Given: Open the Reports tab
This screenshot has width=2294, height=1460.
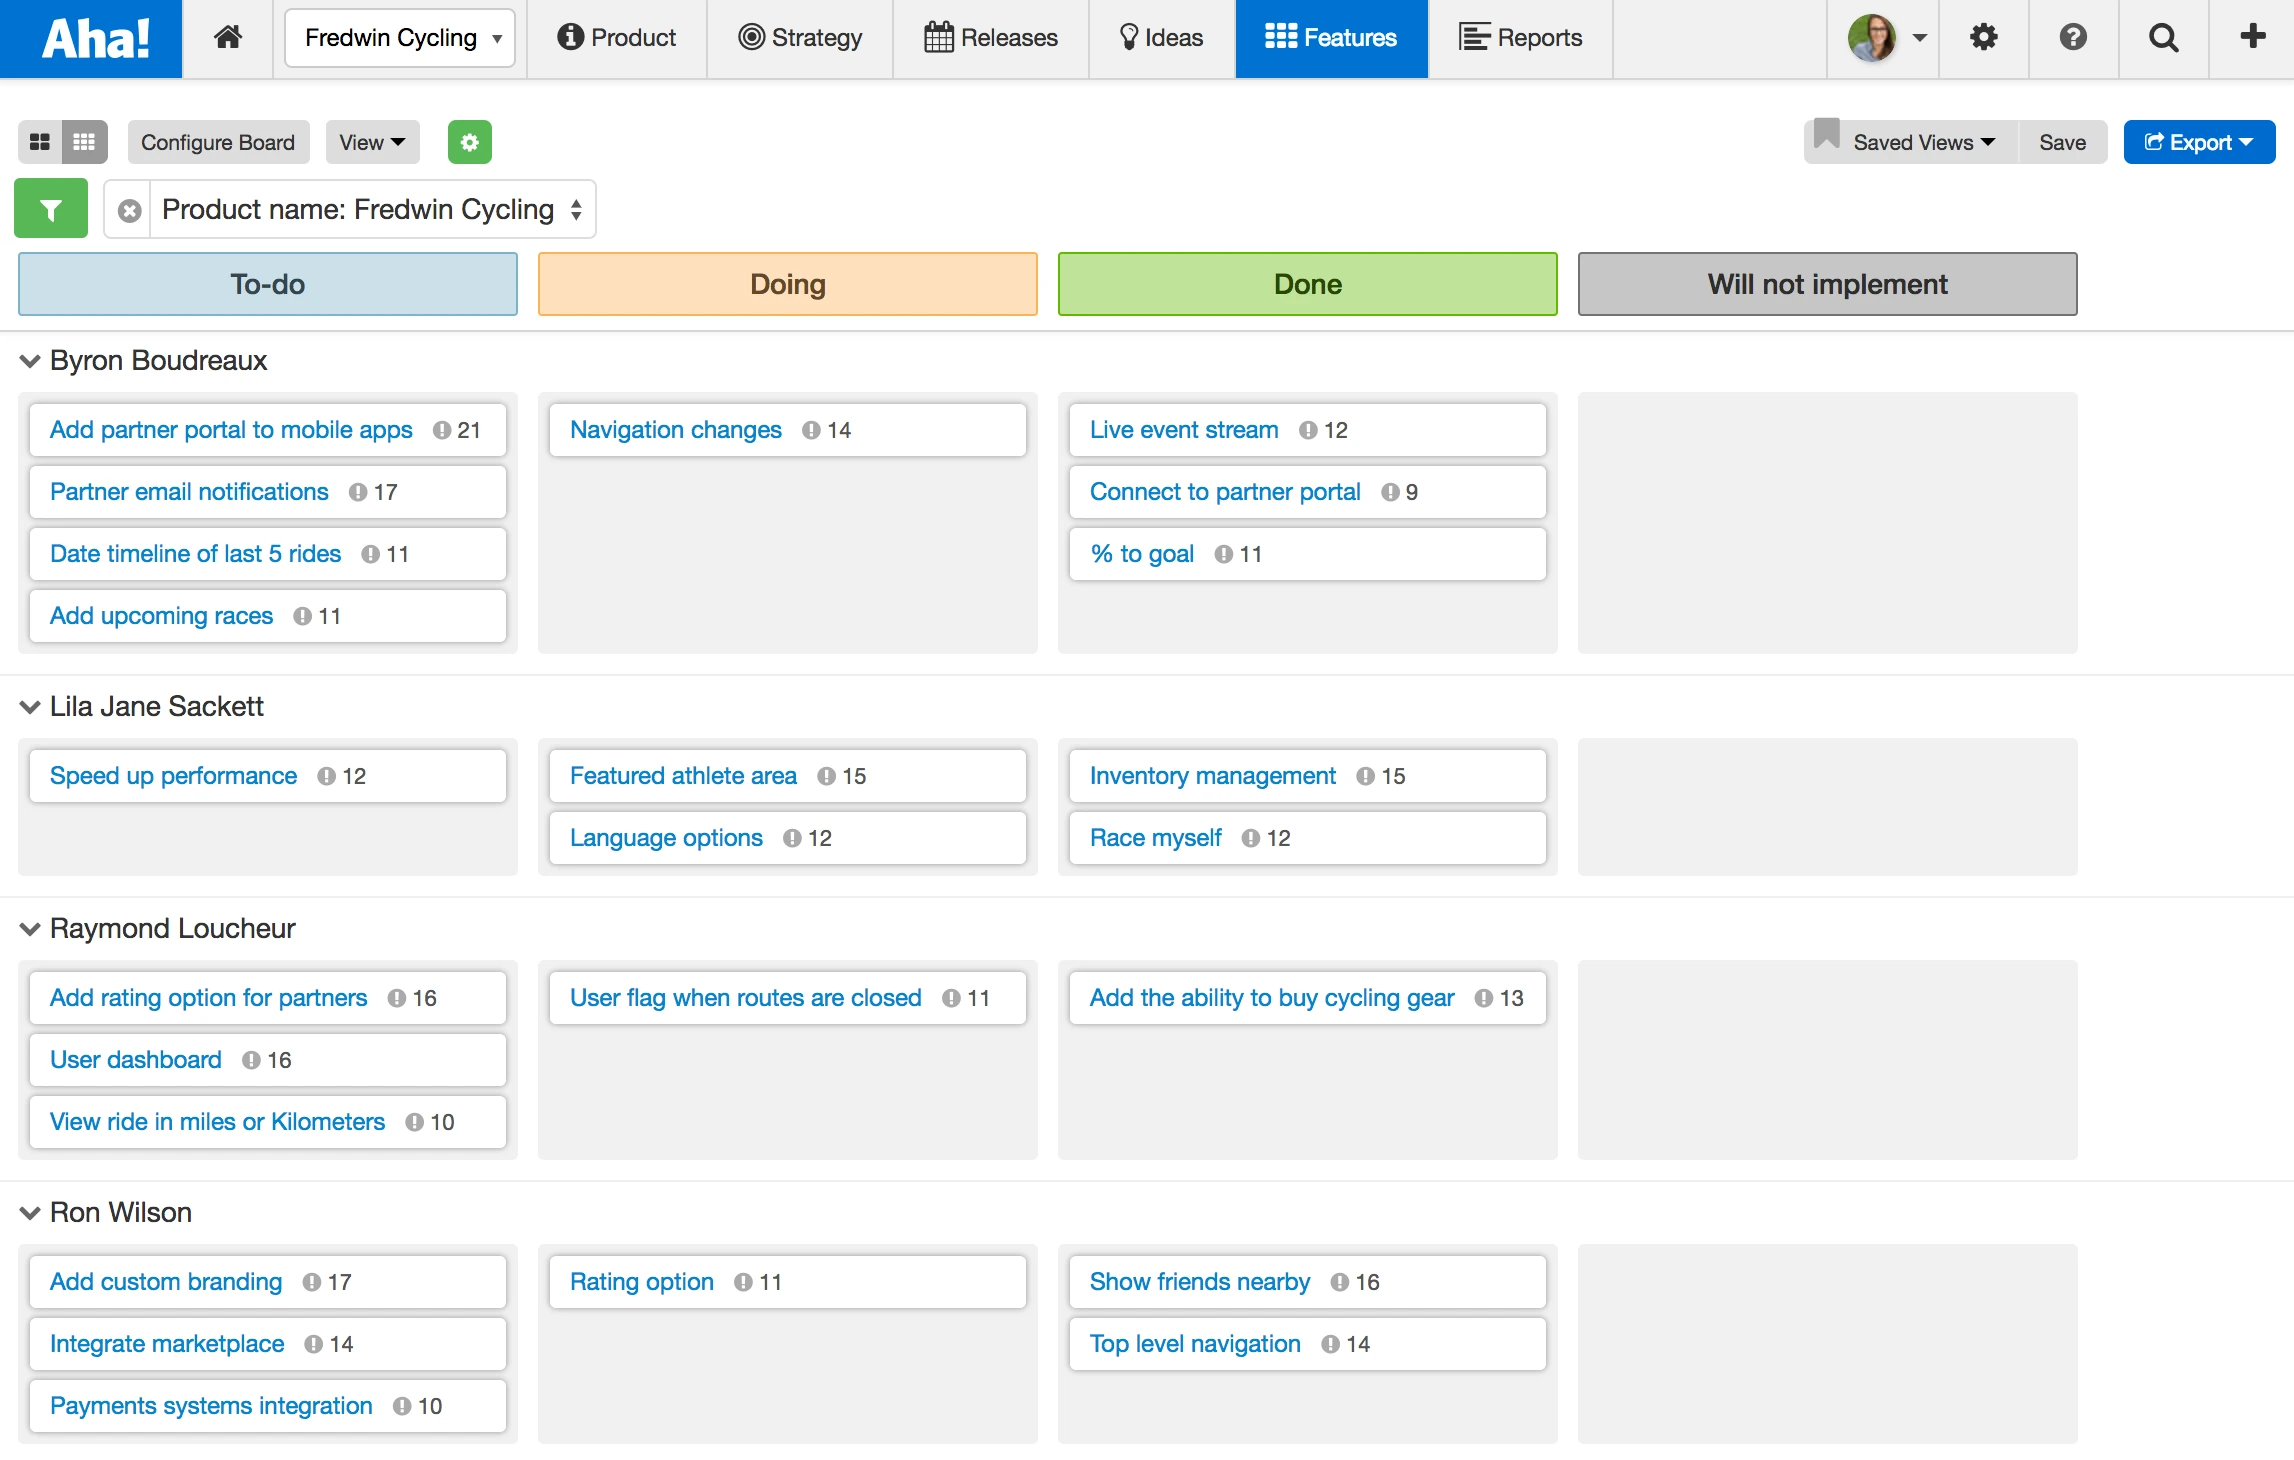Looking at the screenshot, I should pyautogui.click(x=1520, y=38).
